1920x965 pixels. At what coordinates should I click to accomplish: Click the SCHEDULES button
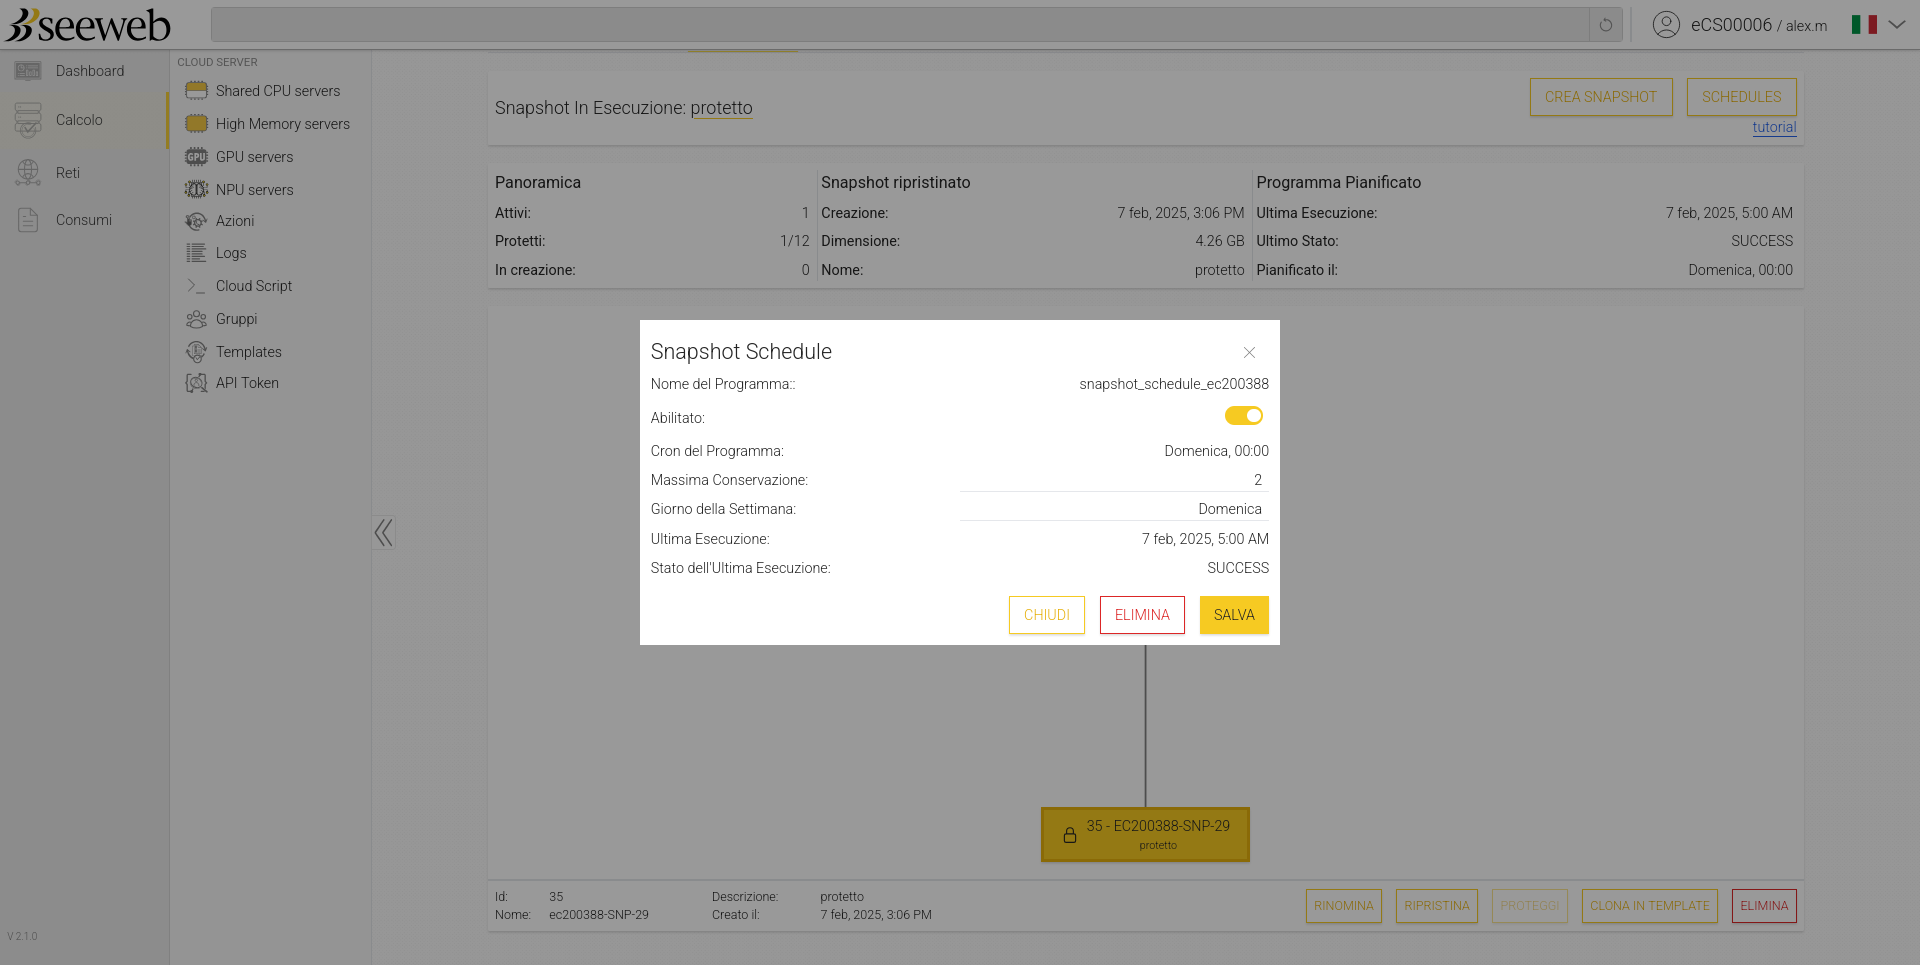point(1742,97)
